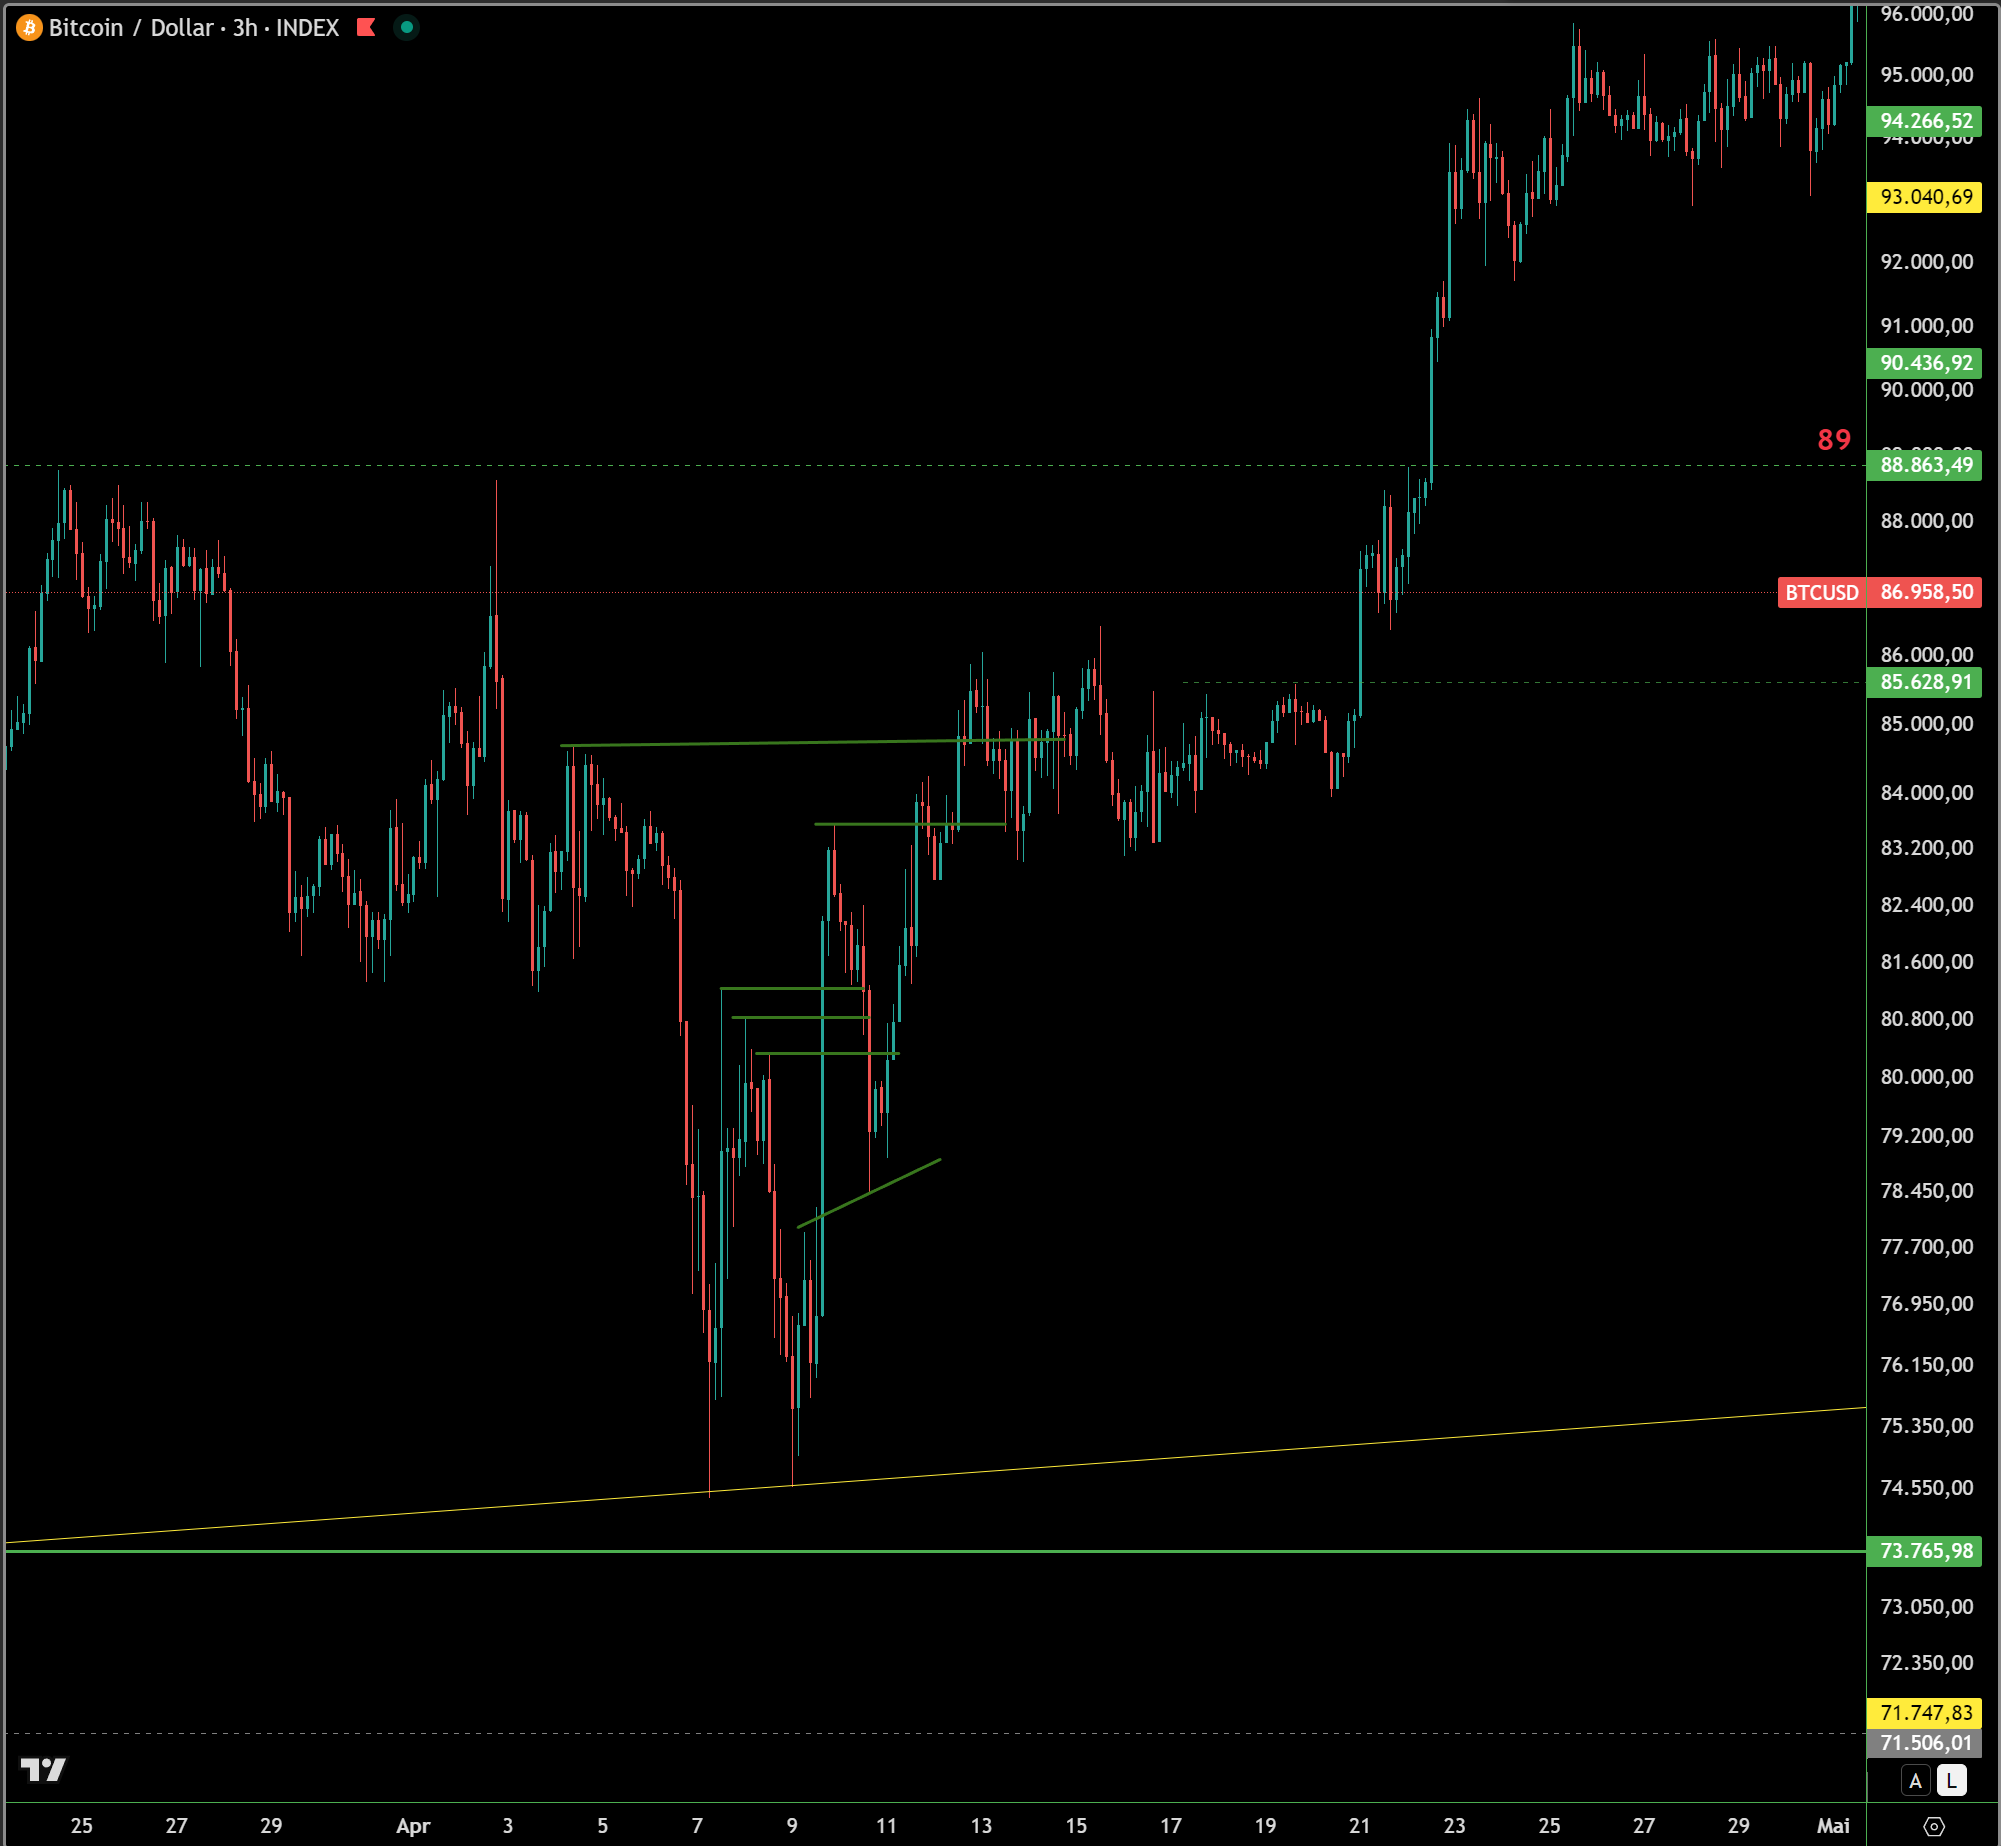2001x1846 pixels.
Task: Click the red flag icon beside INDEX
Action: [366, 28]
